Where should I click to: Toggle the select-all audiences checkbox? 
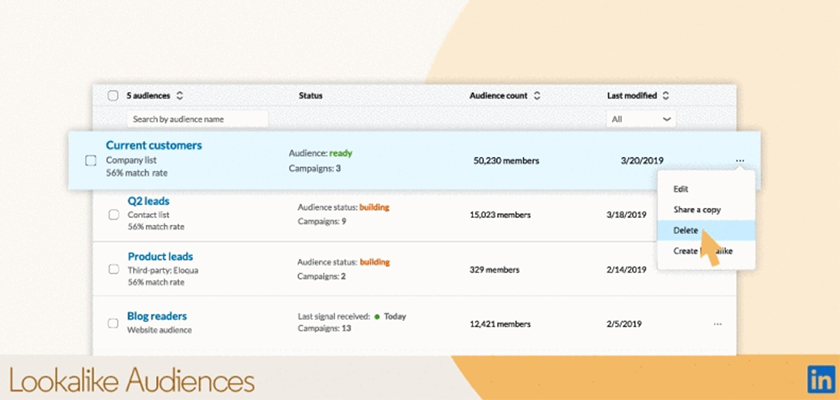coord(113,96)
